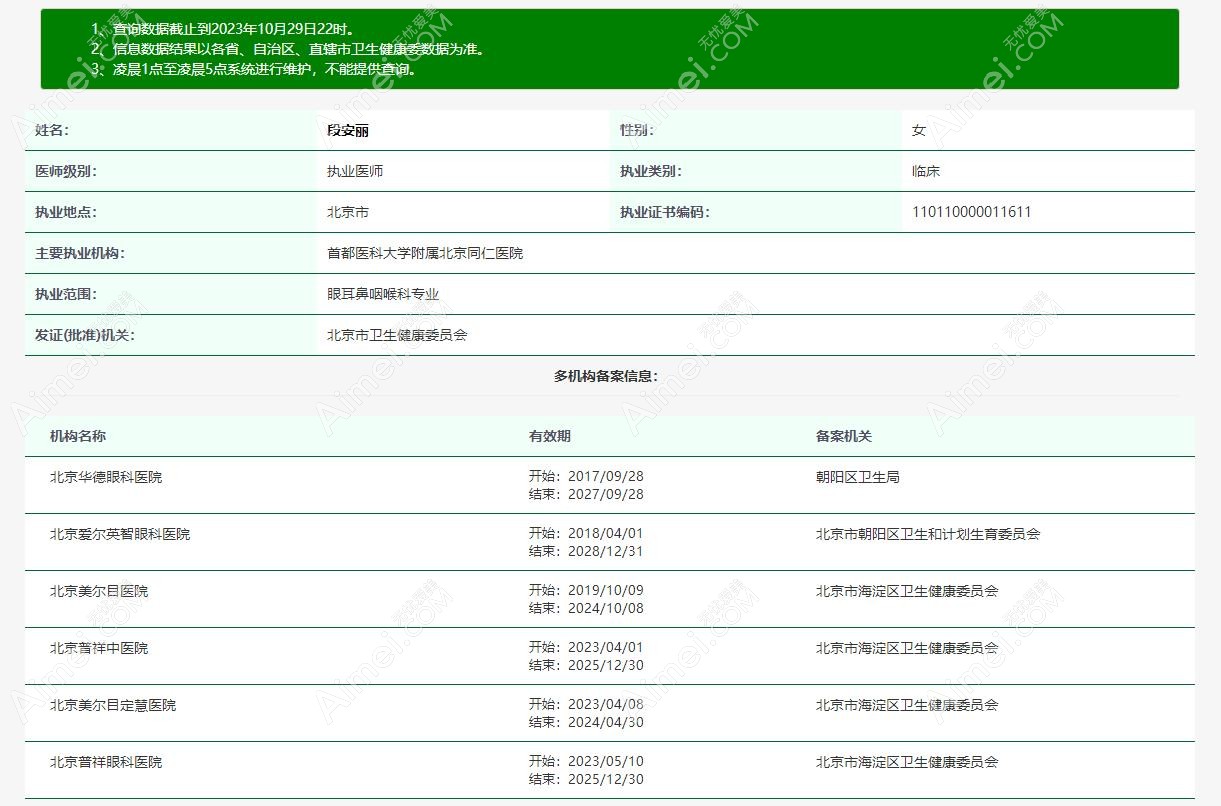Select the 北京美尔目医院 row name

(x=99, y=591)
